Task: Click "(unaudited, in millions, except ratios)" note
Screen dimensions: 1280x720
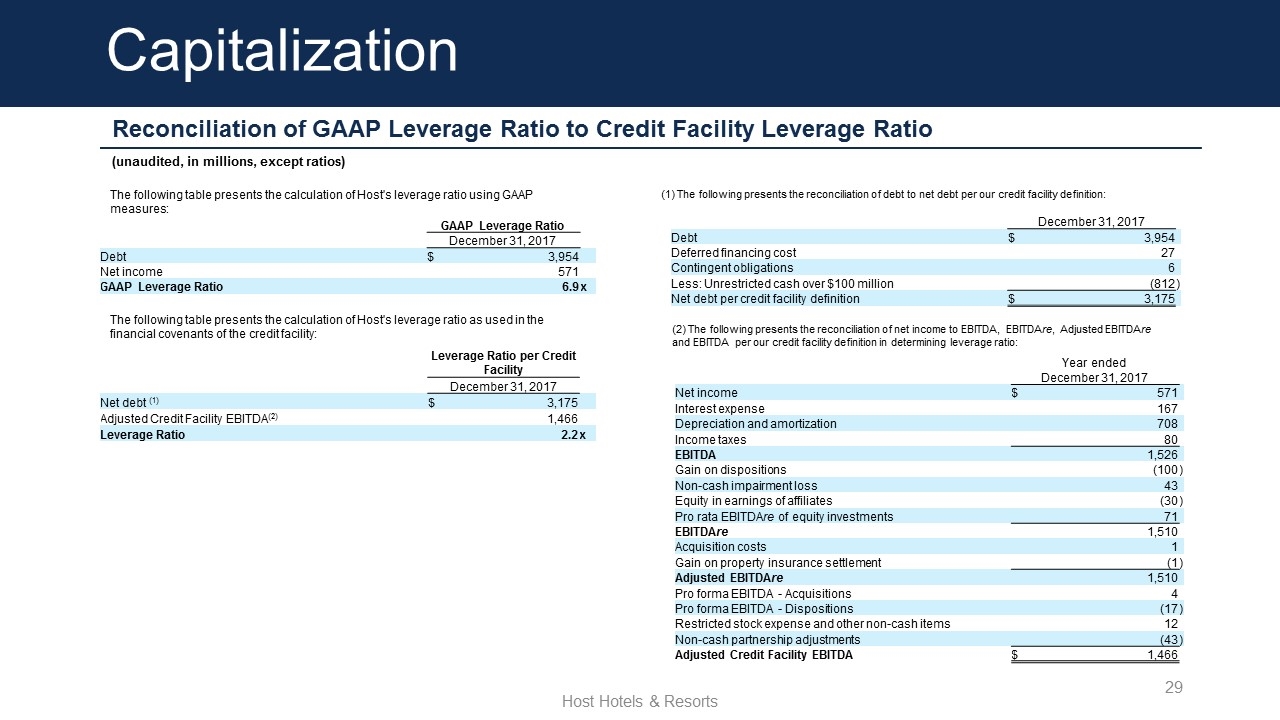Action: (x=227, y=162)
